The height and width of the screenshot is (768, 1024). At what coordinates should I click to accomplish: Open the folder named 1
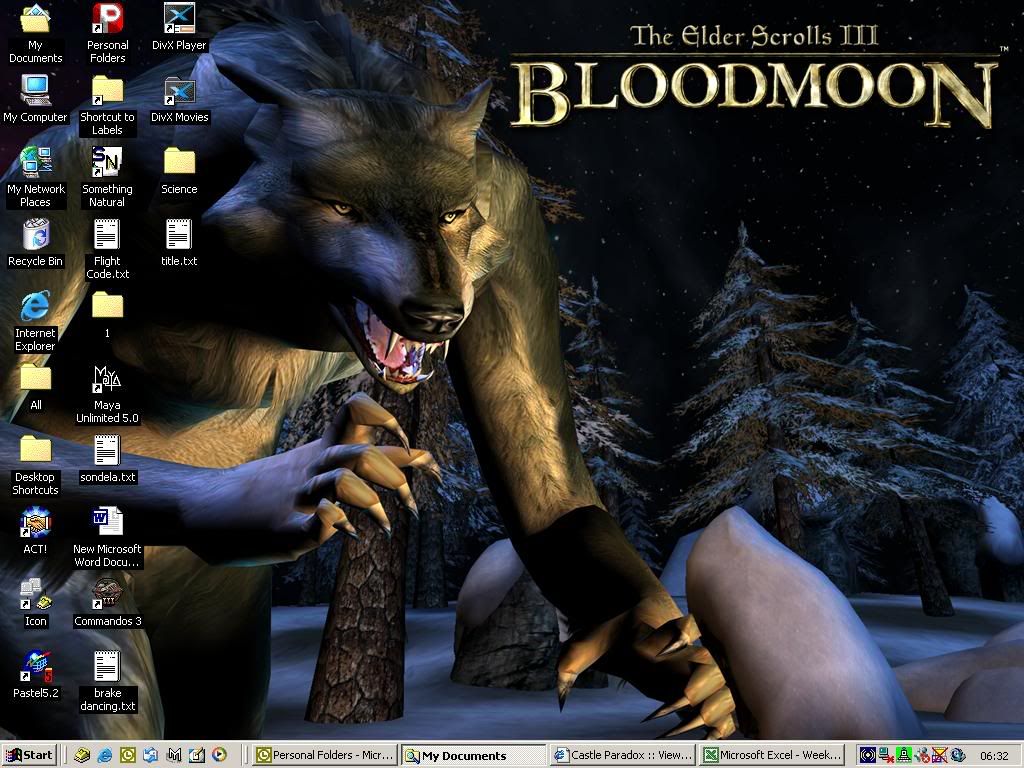click(x=107, y=313)
